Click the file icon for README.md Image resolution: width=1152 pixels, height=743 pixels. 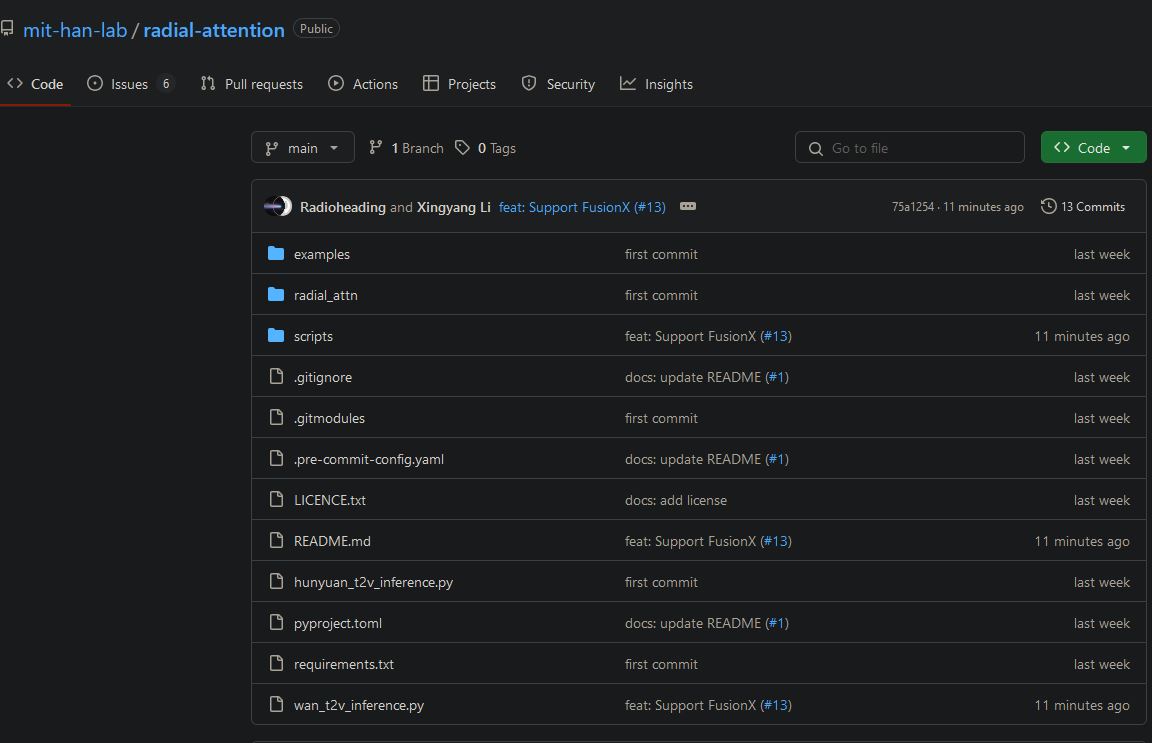point(276,541)
